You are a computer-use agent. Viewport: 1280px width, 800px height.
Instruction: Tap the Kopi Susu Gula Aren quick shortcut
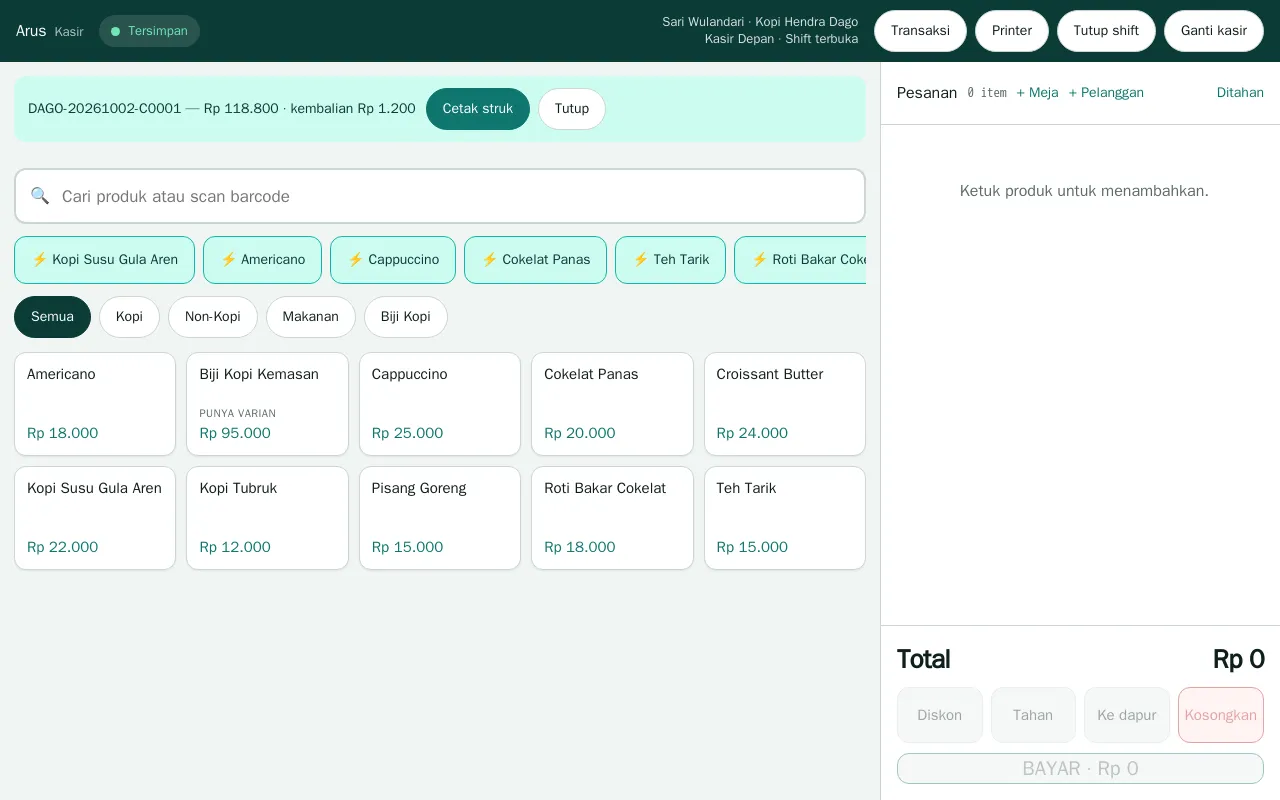tap(104, 260)
